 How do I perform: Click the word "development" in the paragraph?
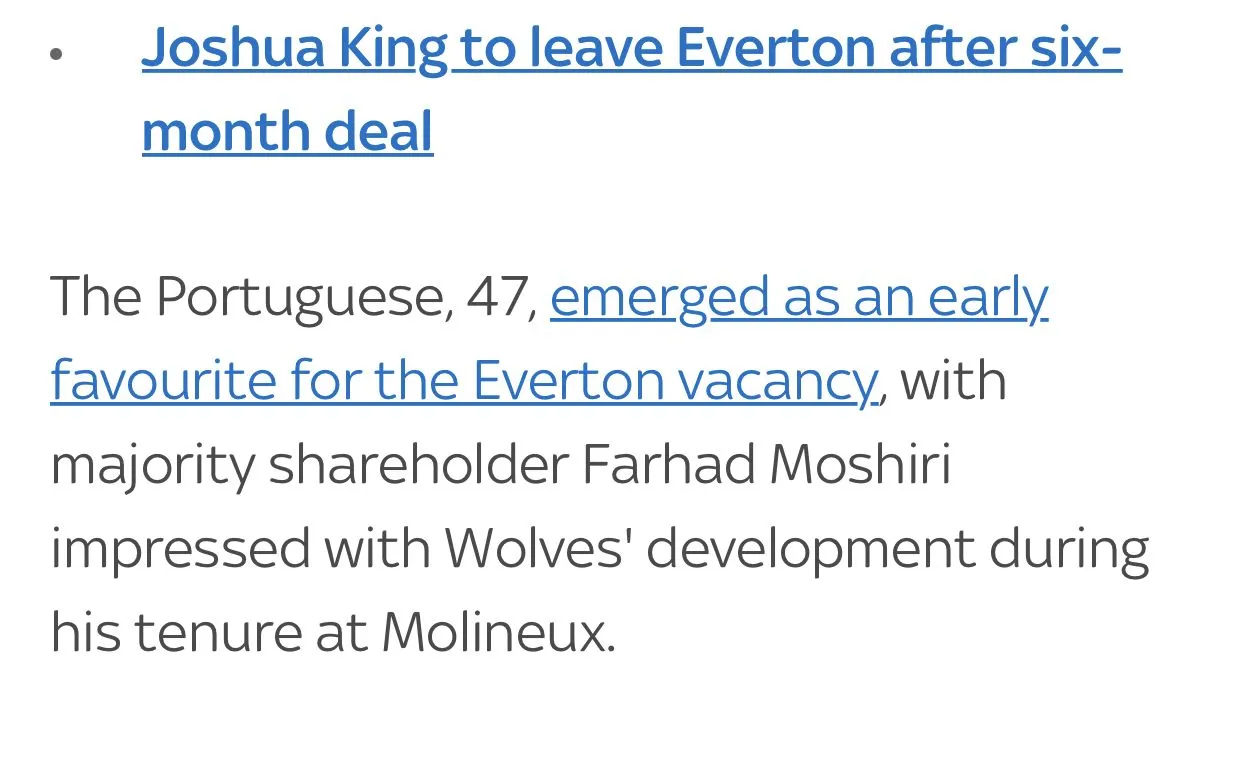pos(810,549)
